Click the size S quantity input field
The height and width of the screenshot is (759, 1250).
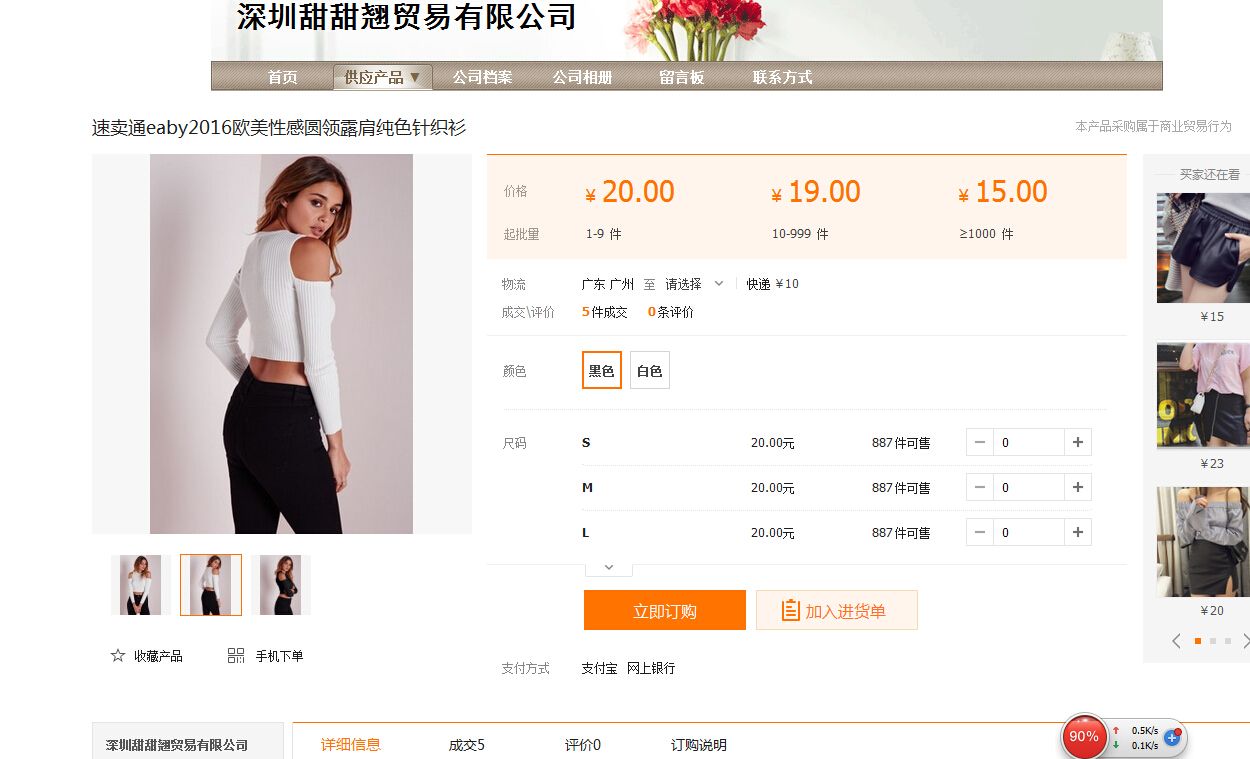1028,442
